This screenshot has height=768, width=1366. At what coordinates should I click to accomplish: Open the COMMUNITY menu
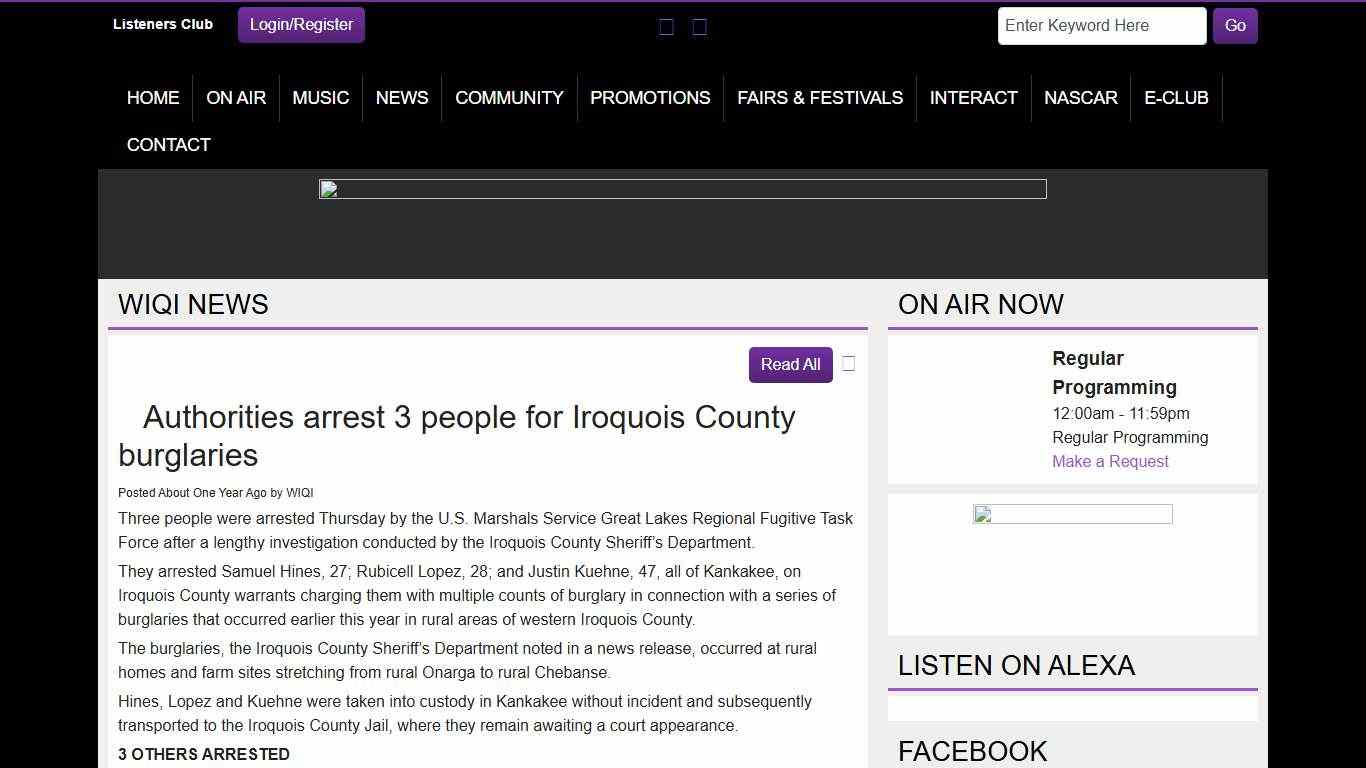pos(509,98)
